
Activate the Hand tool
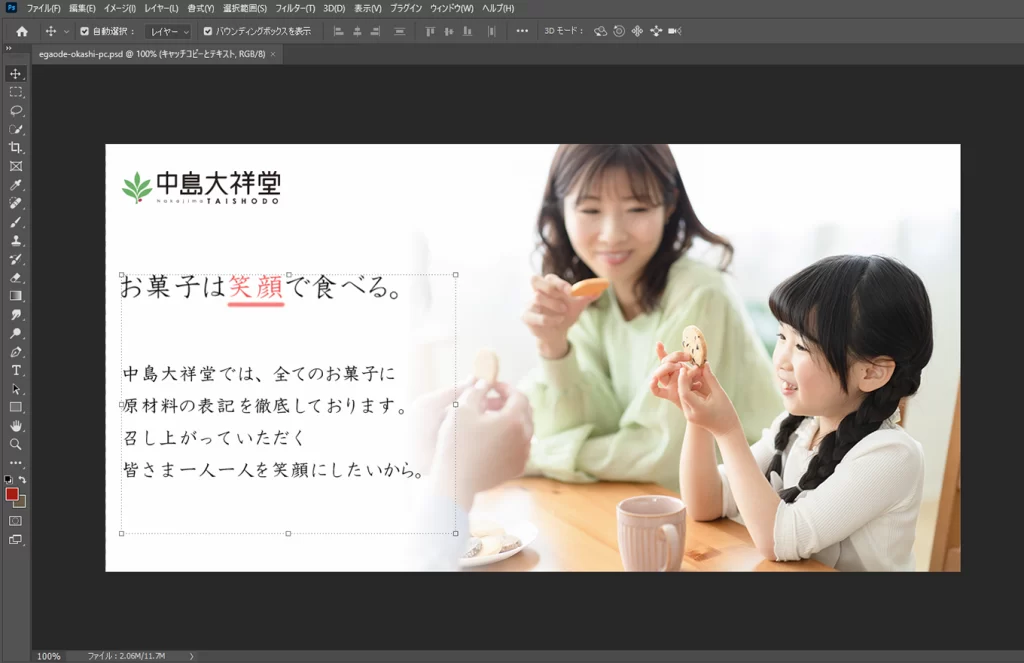pyautogui.click(x=16, y=426)
